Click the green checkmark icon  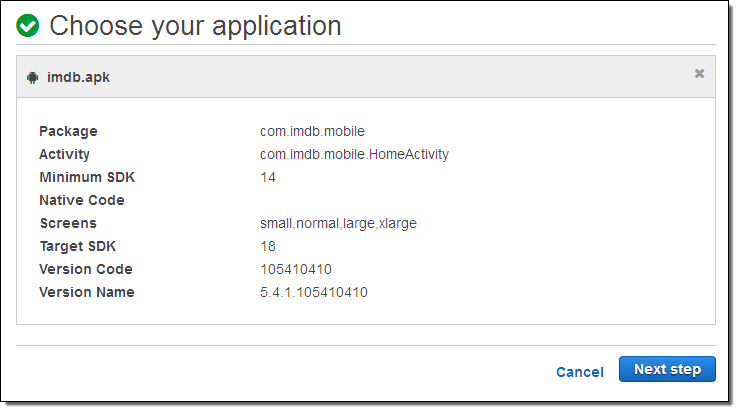coord(28,26)
